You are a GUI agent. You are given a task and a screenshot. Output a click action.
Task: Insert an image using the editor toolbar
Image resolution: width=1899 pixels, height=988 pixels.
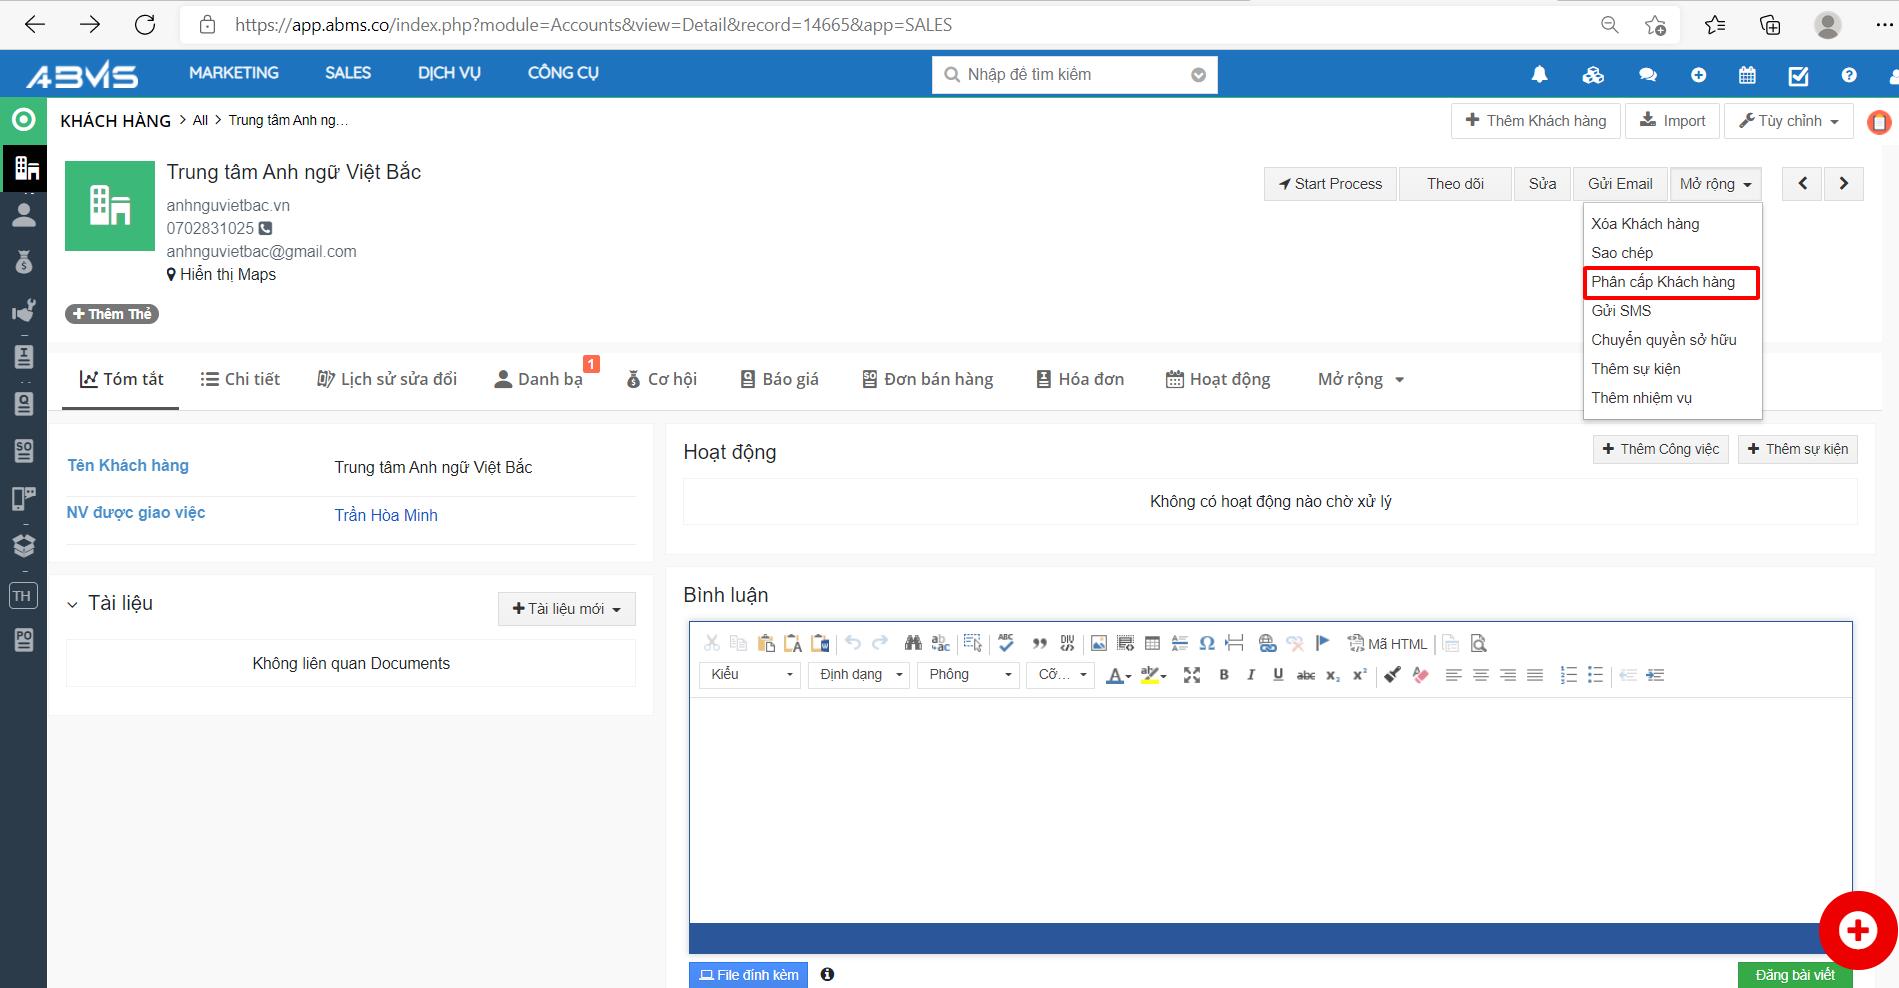pyautogui.click(x=1098, y=644)
